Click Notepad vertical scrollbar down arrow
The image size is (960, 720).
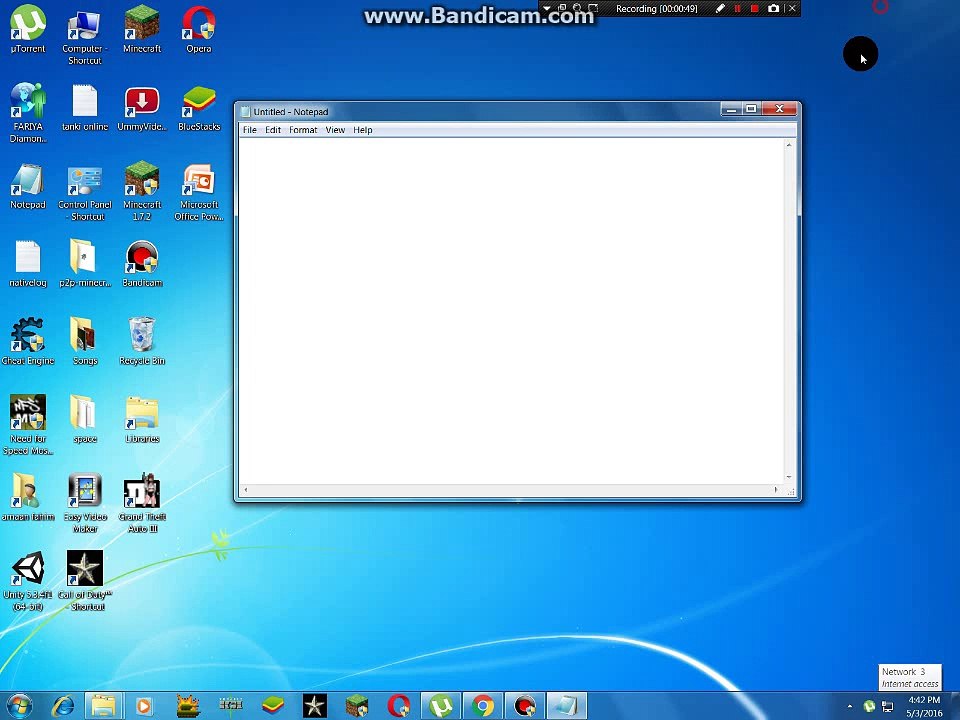click(x=789, y=477)
